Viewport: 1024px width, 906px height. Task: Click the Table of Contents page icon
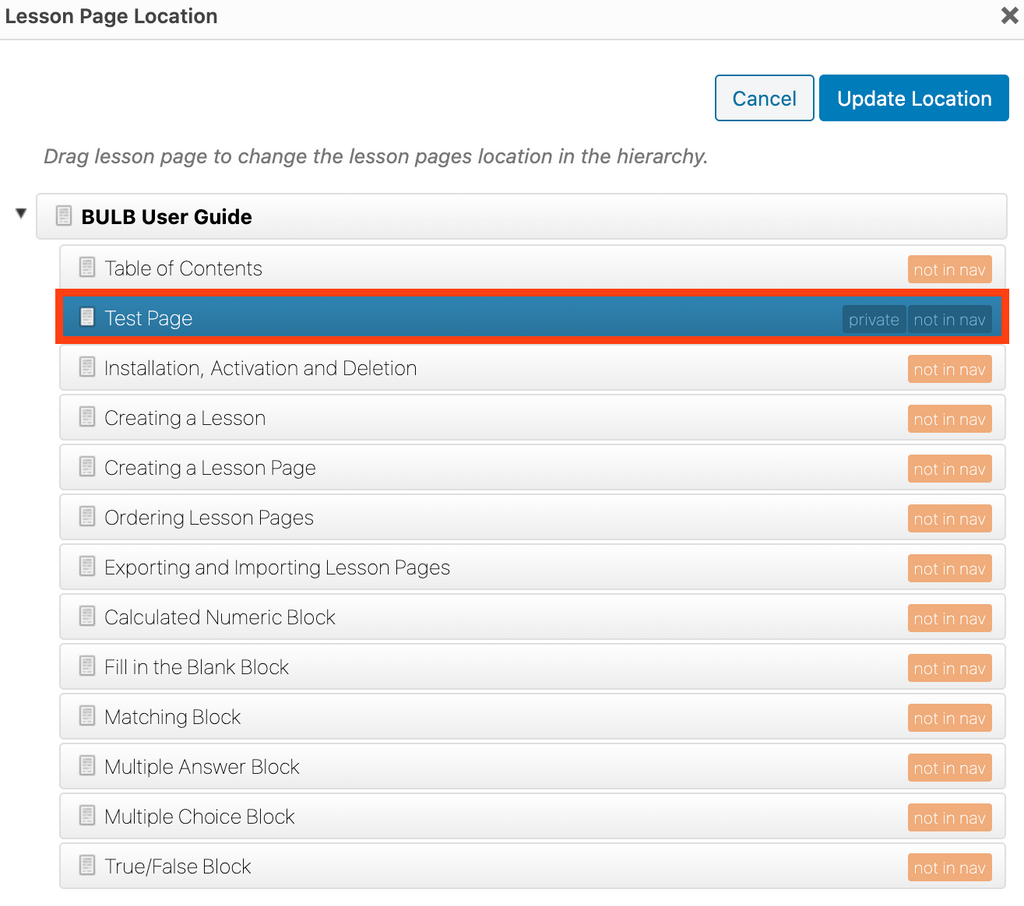87,267
